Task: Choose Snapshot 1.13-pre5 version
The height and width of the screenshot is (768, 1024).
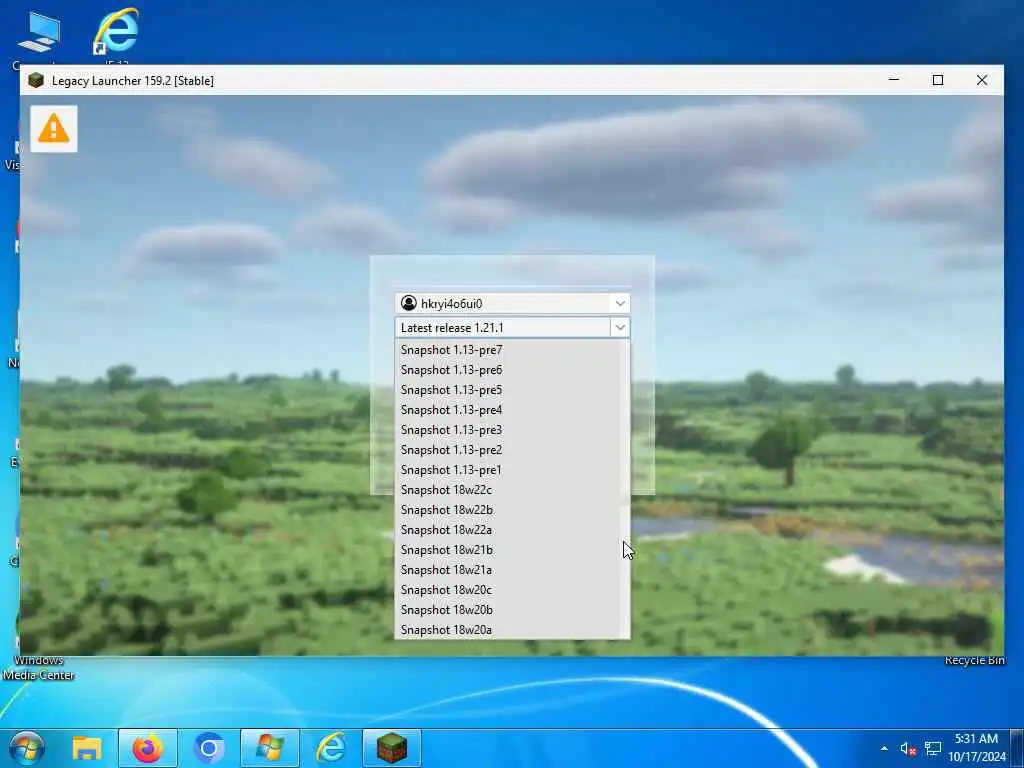Action: (x=507, y=390)
